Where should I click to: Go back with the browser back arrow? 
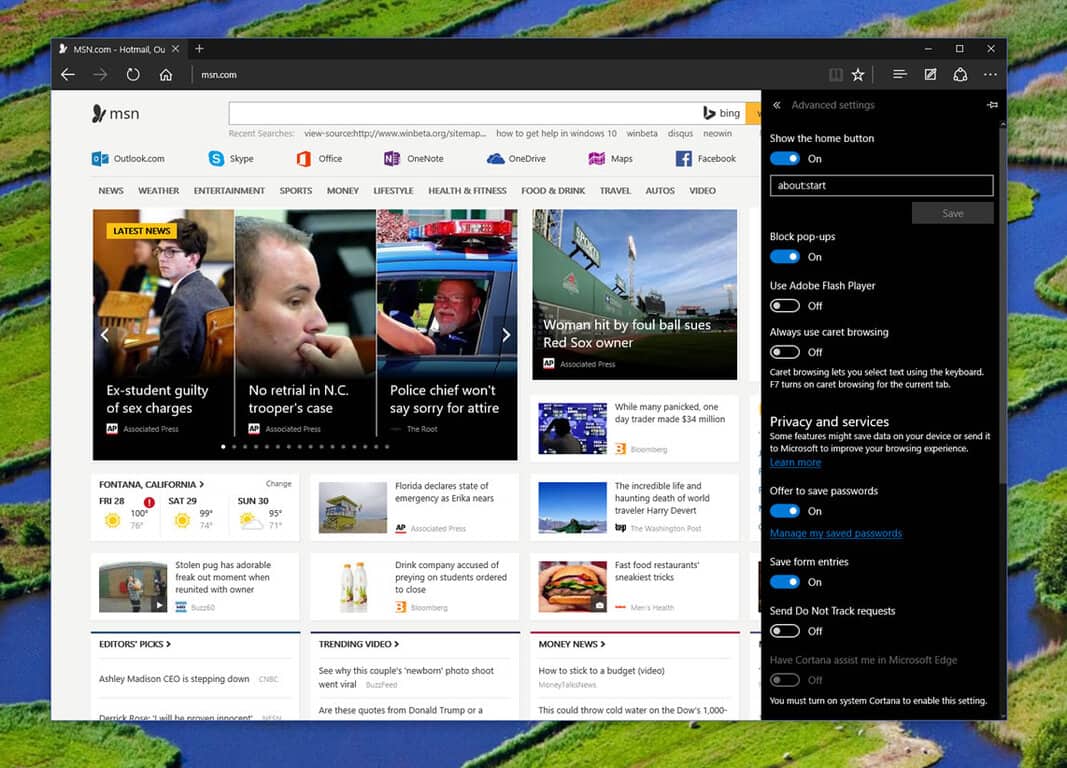[x=68, y=75]
